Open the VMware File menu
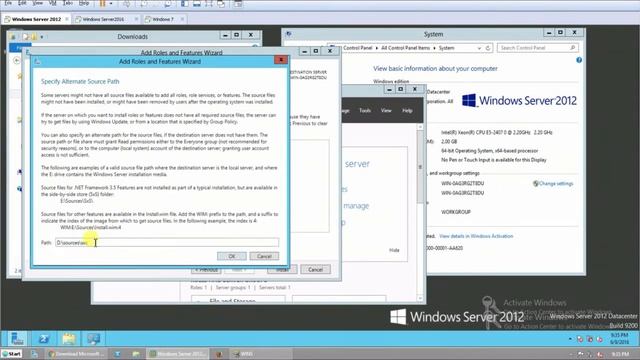 8,3
